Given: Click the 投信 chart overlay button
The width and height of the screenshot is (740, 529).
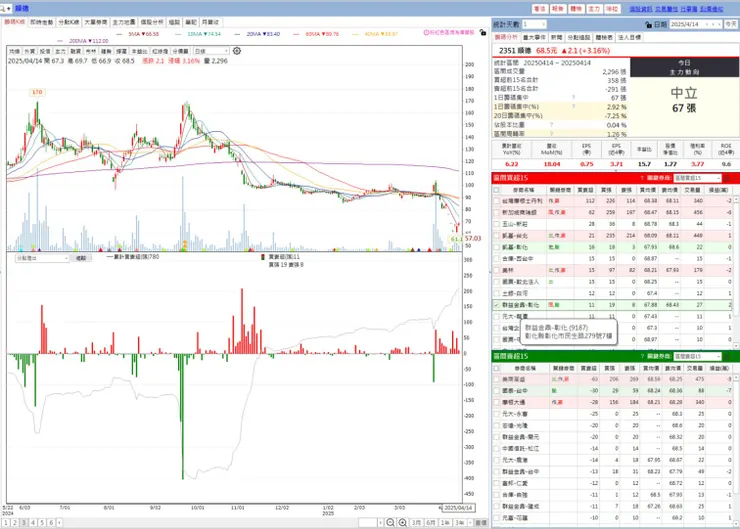Looking at the screenshot, I should 45,51.
